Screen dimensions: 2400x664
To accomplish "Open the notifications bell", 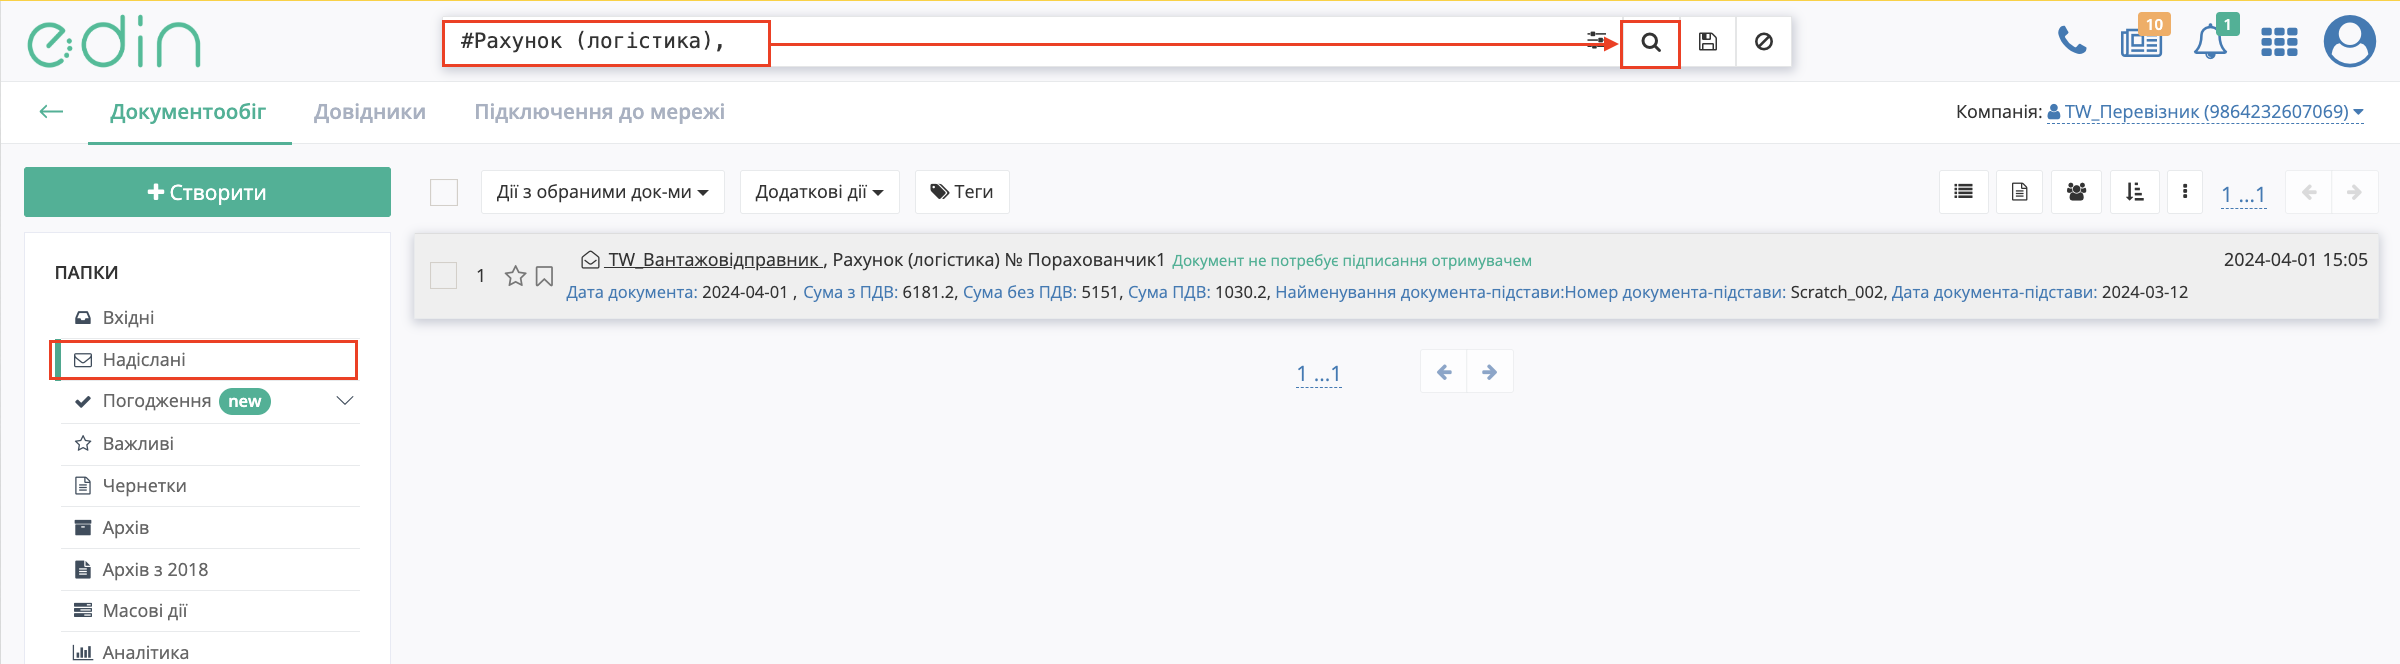I will (x=2210, y=43).
